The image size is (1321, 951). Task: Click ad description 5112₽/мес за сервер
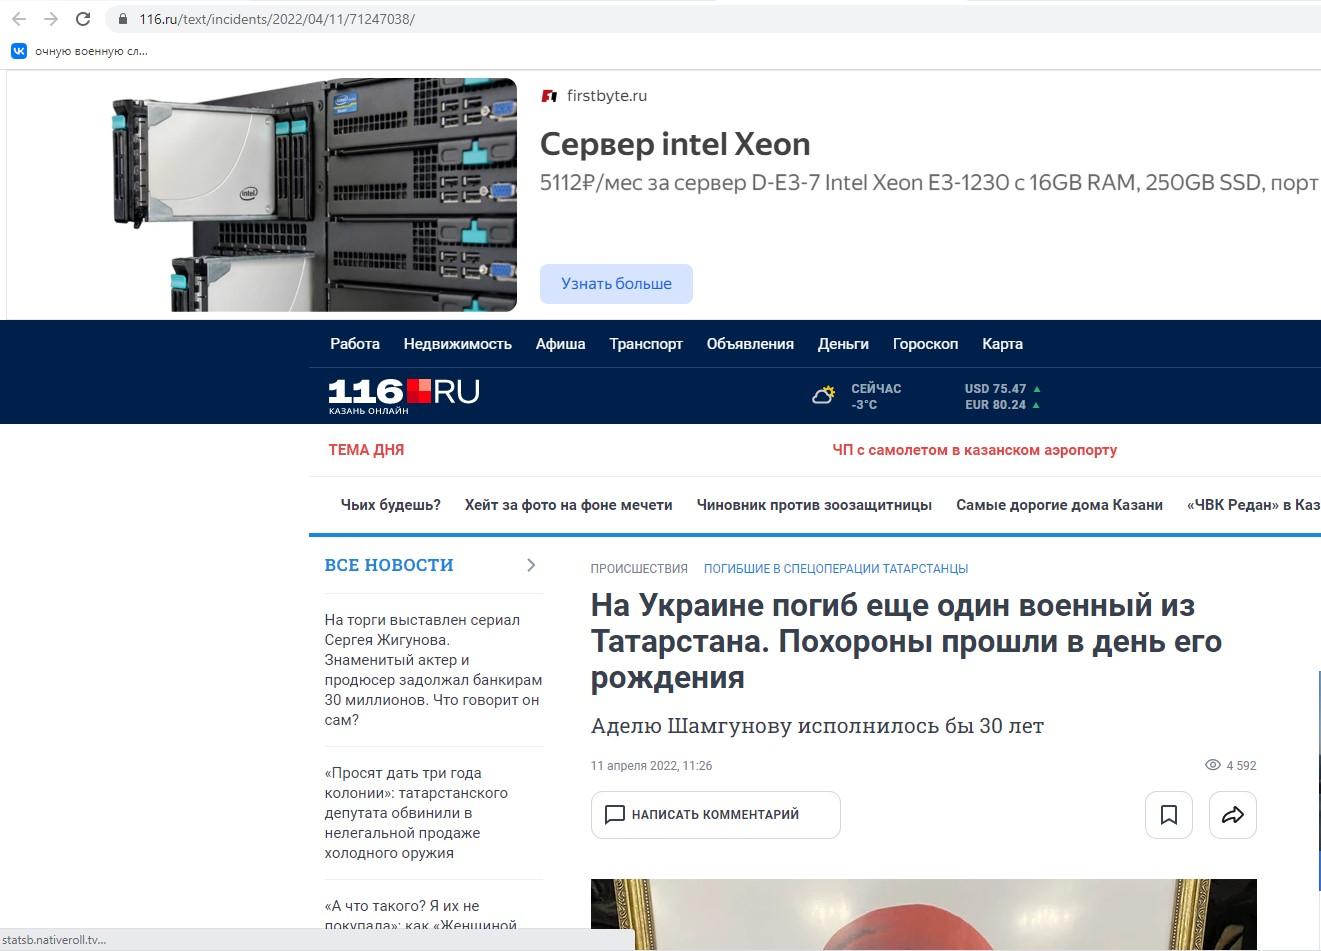[x=929, y=183]
